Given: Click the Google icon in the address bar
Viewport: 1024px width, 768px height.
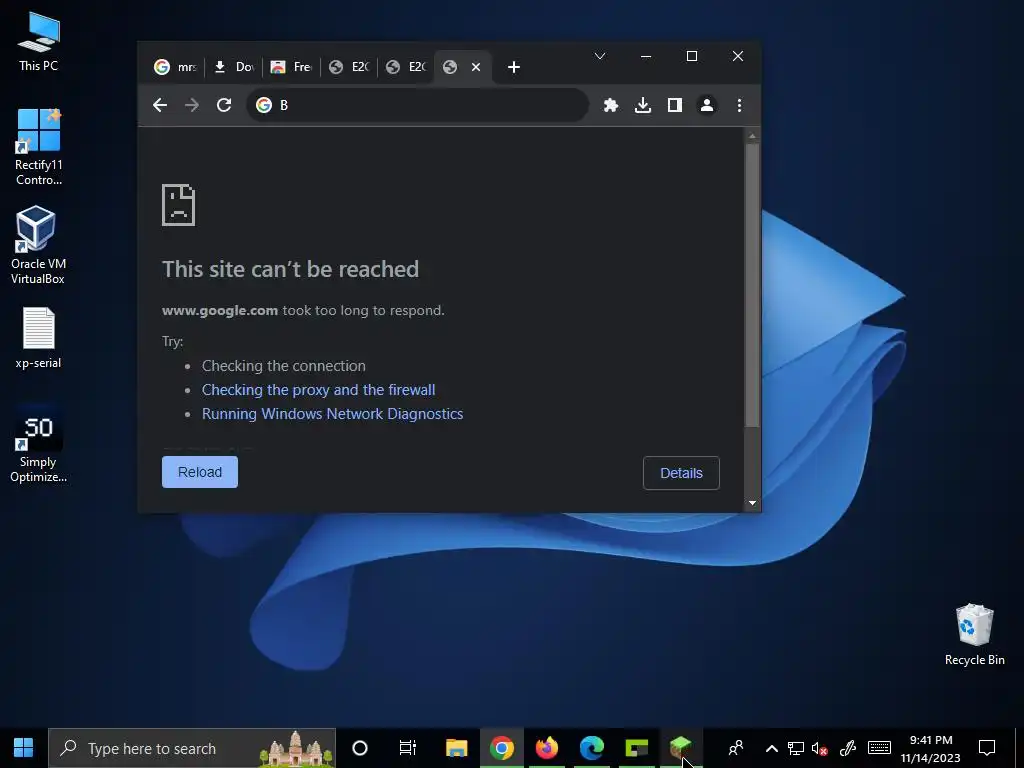Looking at the screenshot, I should (264, 105).
